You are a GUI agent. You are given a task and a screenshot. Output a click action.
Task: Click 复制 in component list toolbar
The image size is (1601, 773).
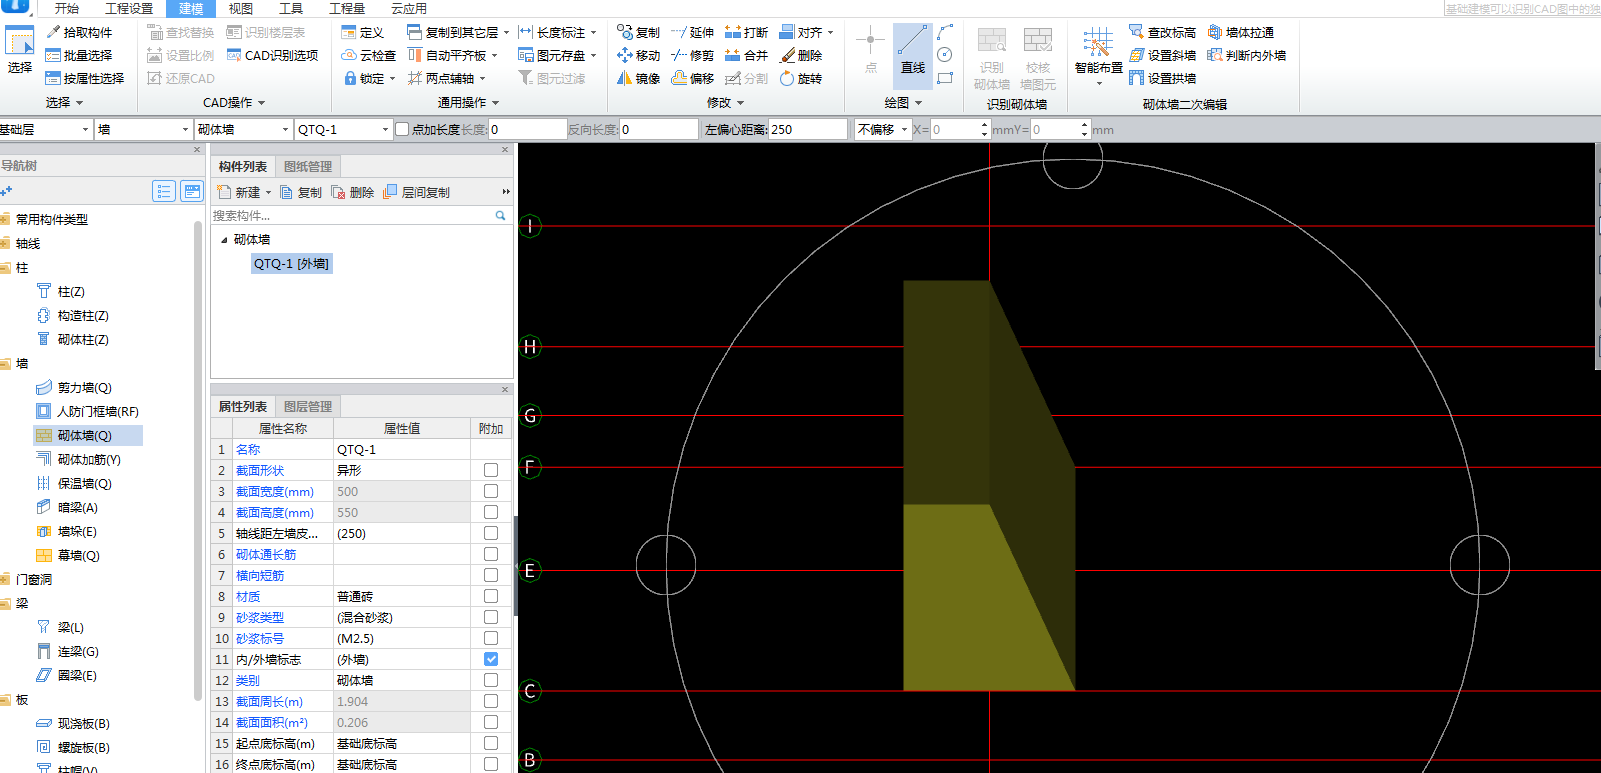coord(301,192)
